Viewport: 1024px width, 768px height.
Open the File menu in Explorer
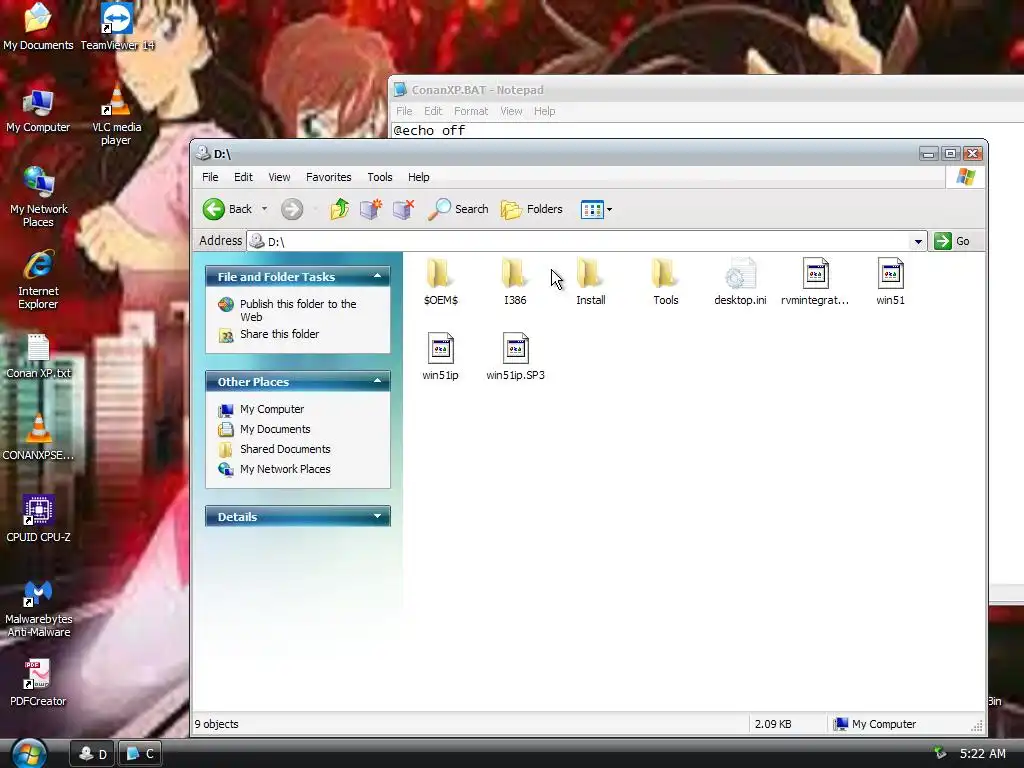click(210, 177)
